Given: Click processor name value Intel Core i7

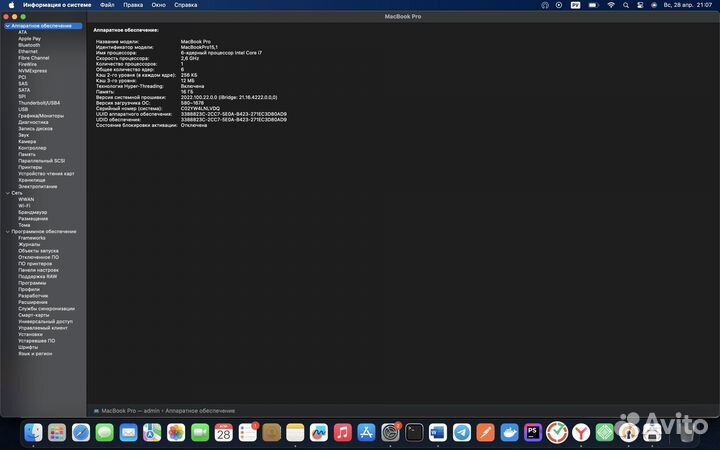Looking at the screenshot, I should tap(221, 52).
